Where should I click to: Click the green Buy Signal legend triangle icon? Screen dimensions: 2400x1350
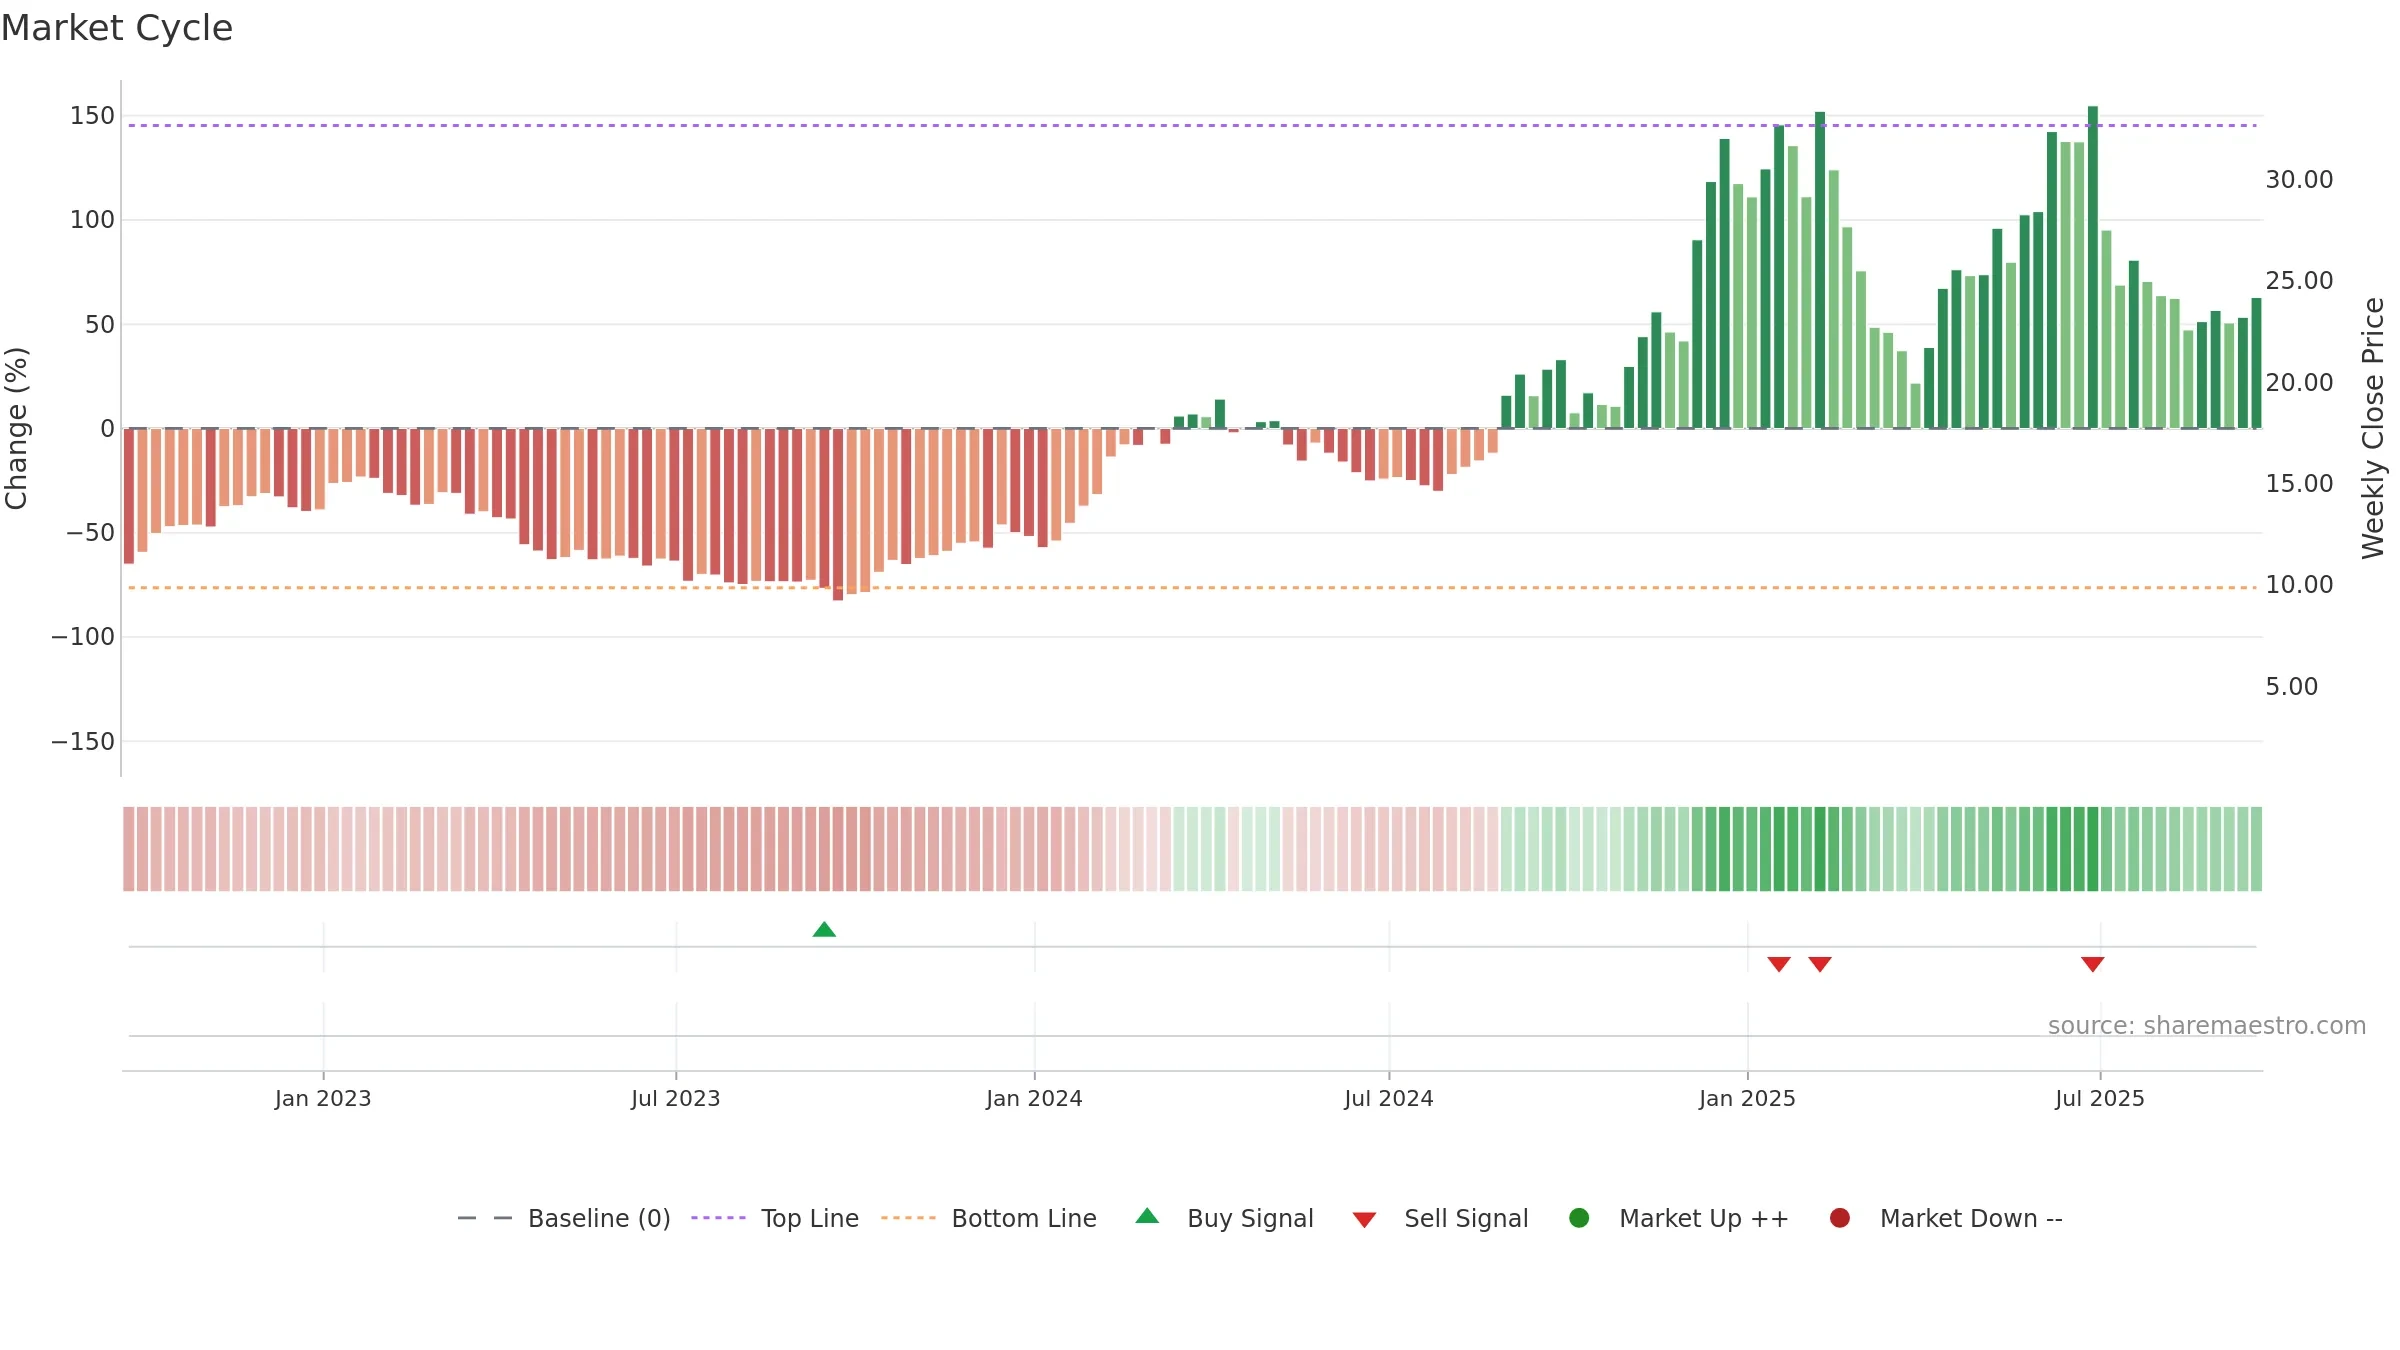click(x=1147, y=1216)
